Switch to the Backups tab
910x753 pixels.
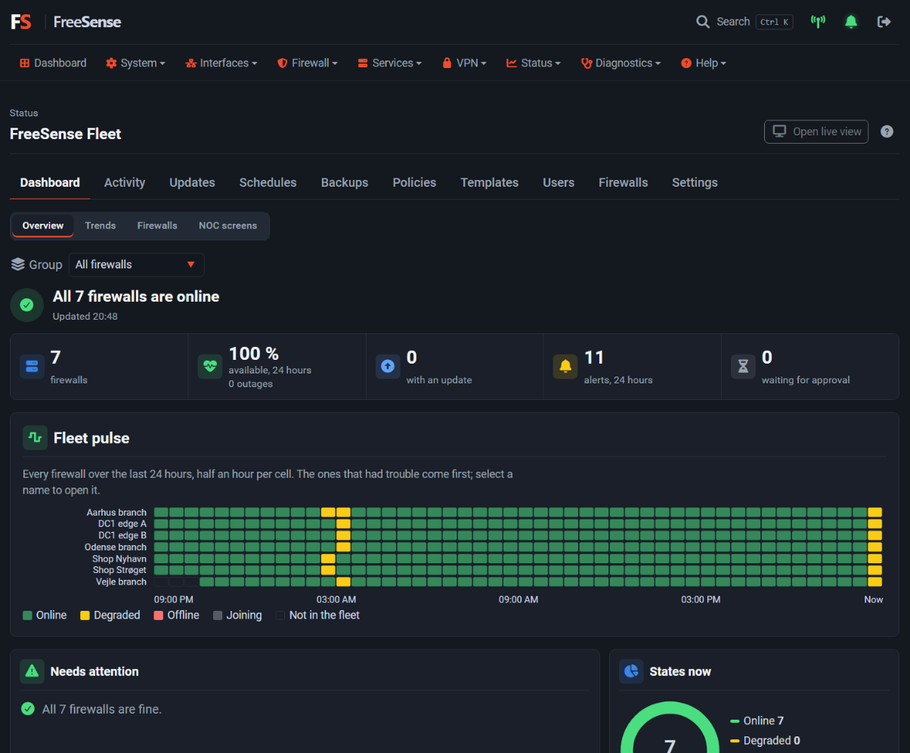tap(345, 182)
